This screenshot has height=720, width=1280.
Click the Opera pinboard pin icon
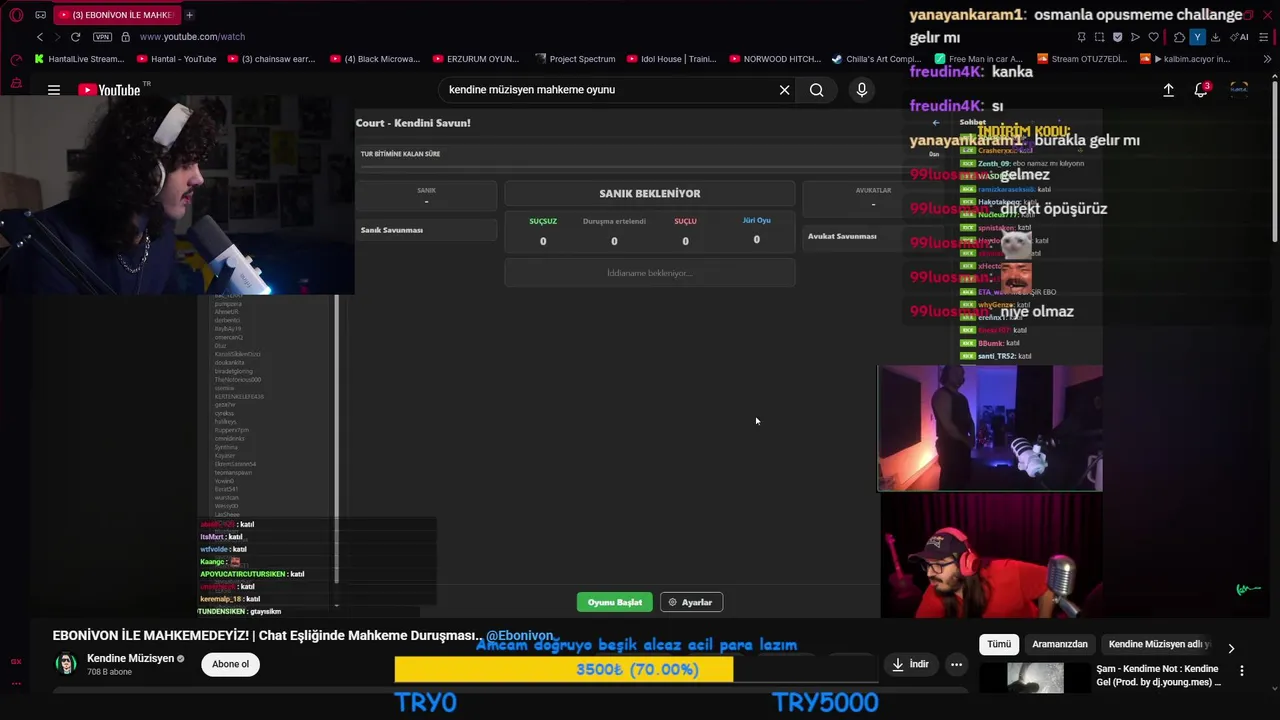[1081, 37]
